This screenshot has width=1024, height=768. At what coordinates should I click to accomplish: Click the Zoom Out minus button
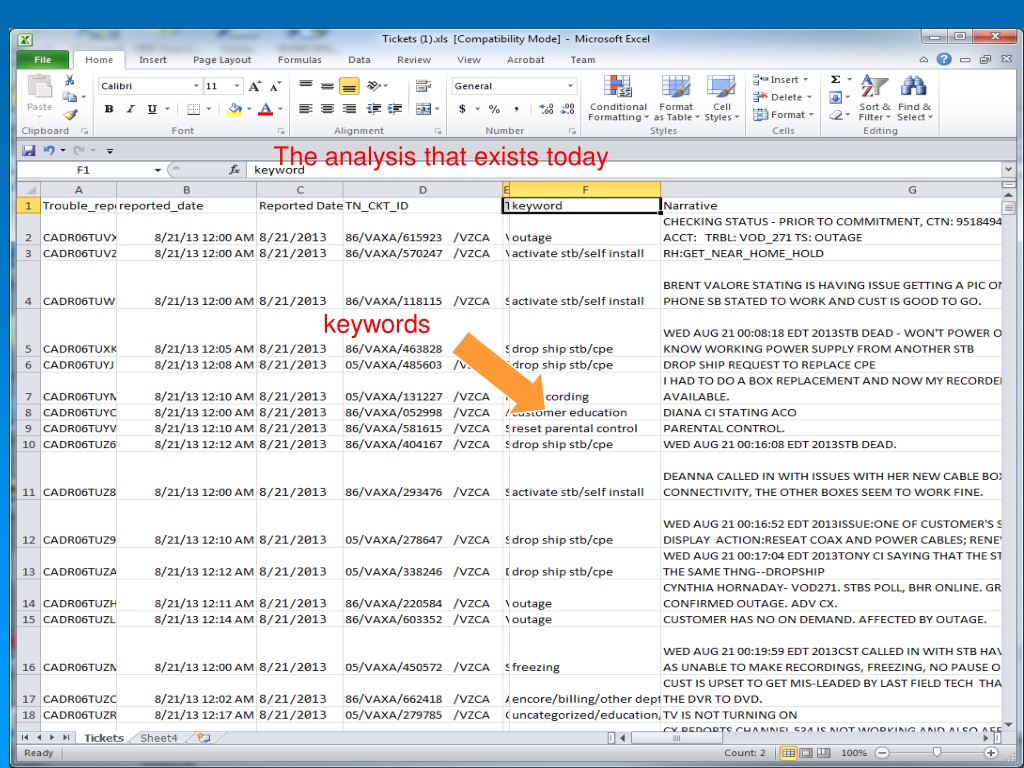tap(882, 753)
